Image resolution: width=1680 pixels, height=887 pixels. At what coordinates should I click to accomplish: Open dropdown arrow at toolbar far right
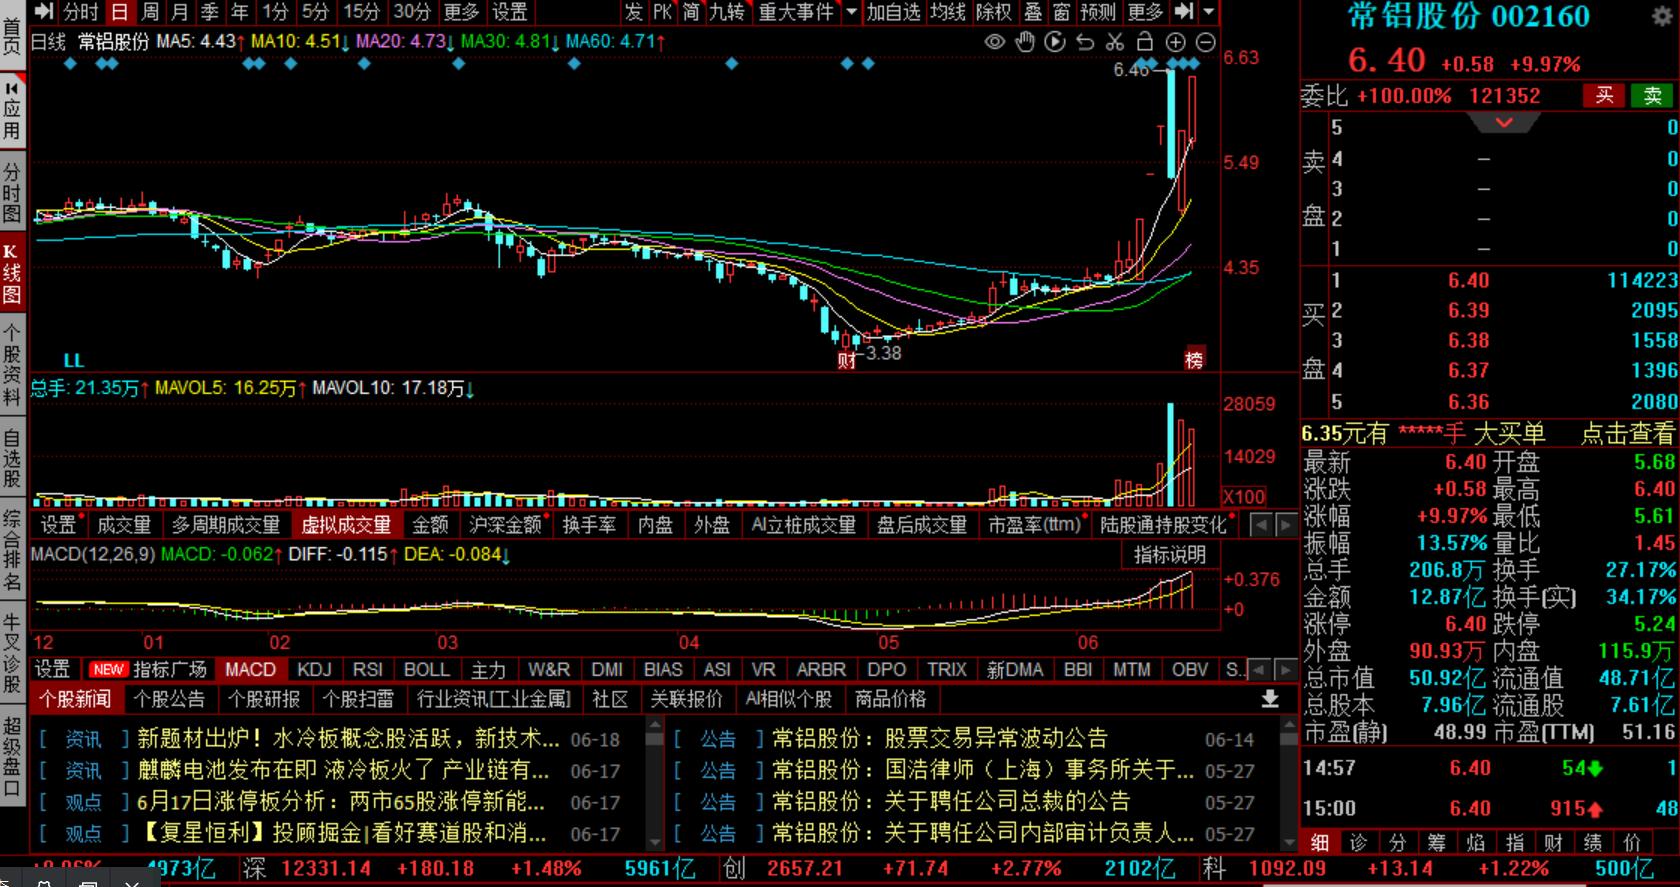pyautogui.click(x=1208, y=12)
